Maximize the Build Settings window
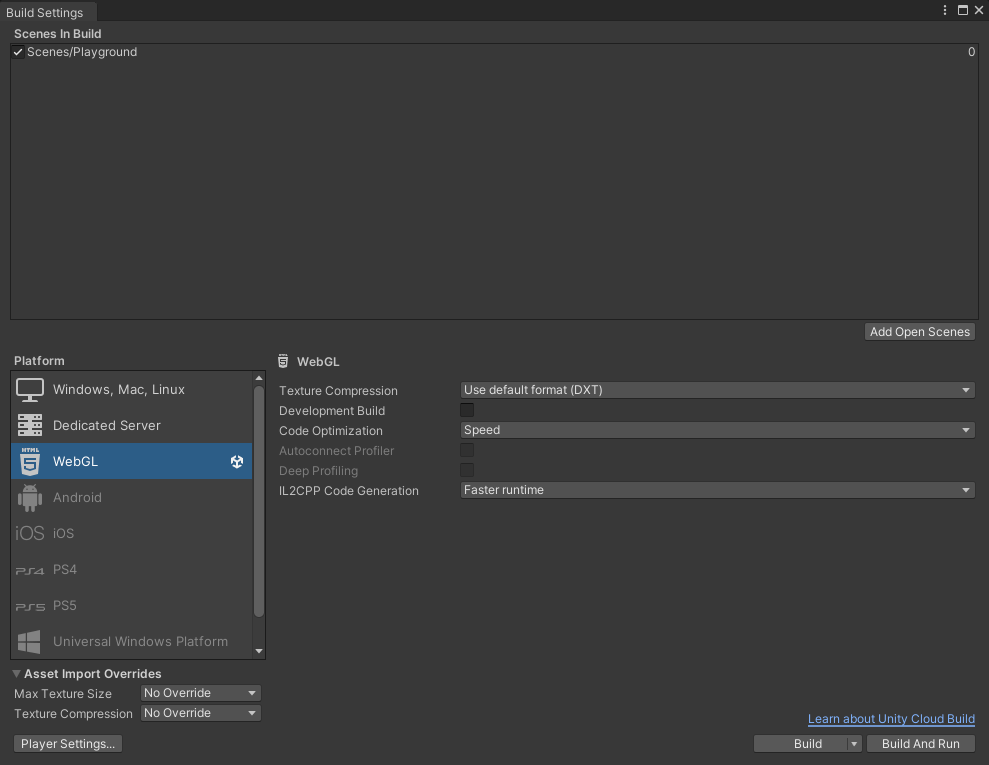This screenshot has width=989, height=765. coord(963,10)
